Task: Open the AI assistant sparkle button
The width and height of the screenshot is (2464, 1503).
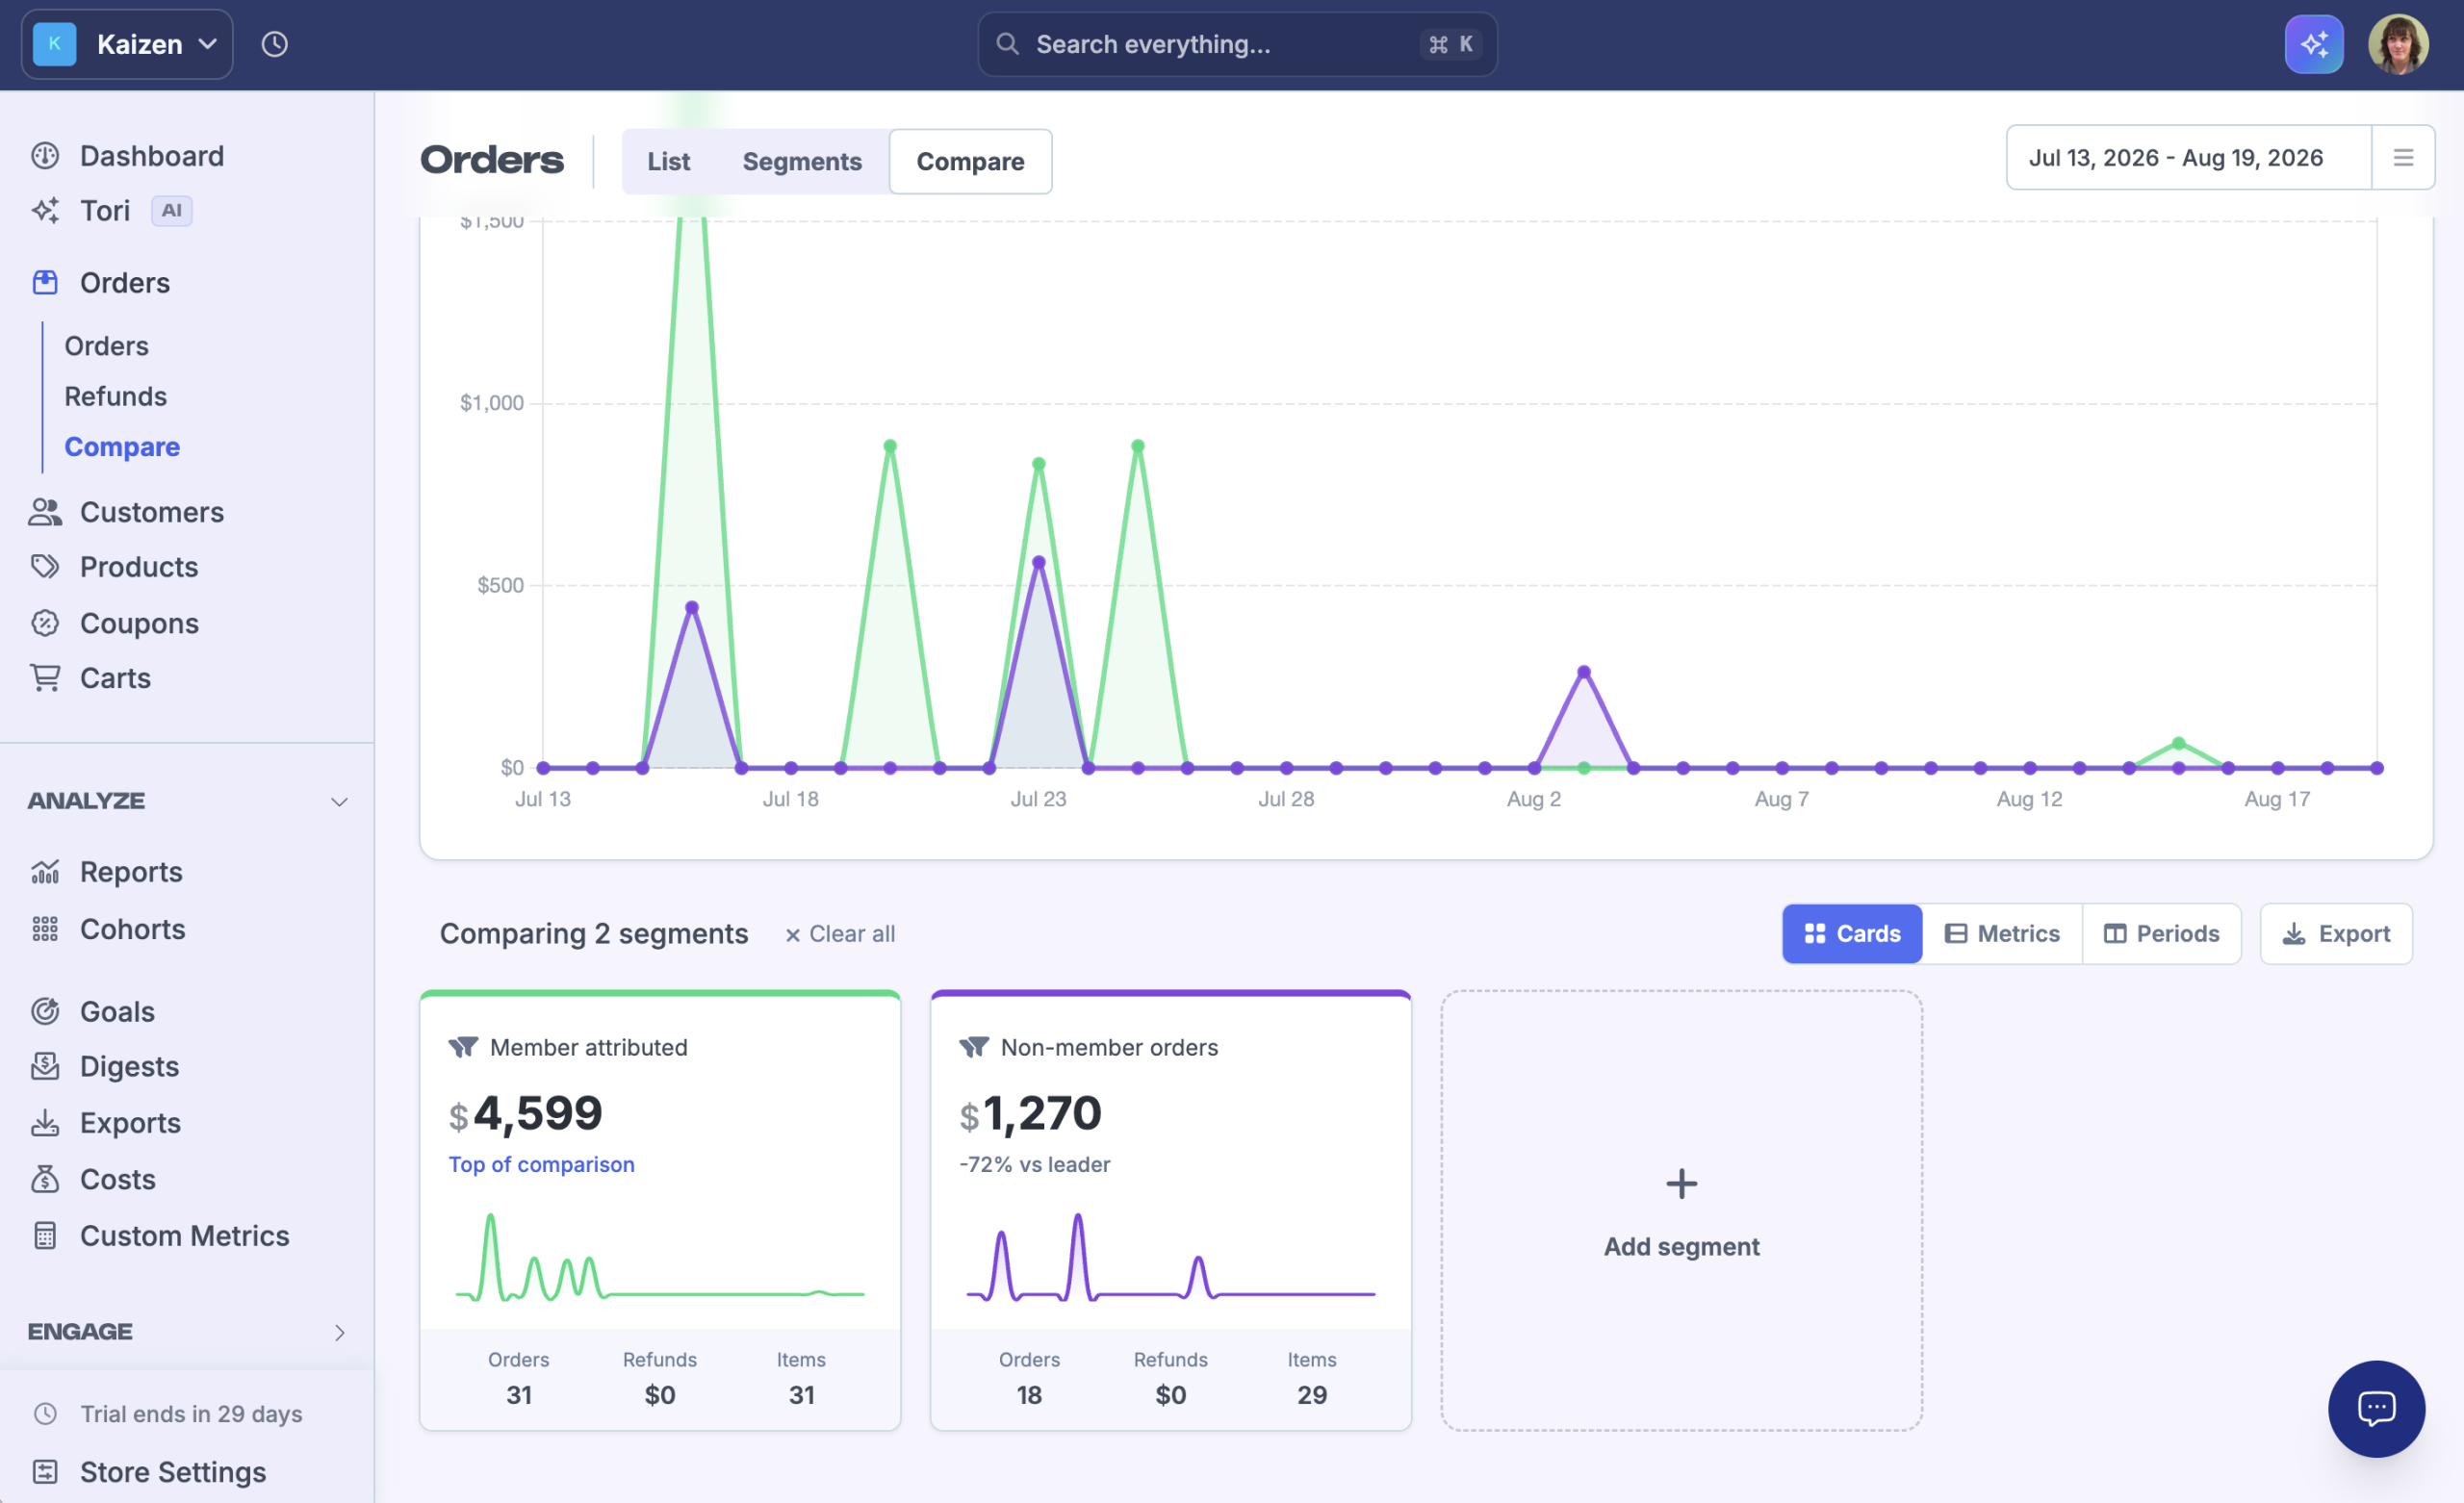Action: pyautogui.click(x=2314, y=44)
